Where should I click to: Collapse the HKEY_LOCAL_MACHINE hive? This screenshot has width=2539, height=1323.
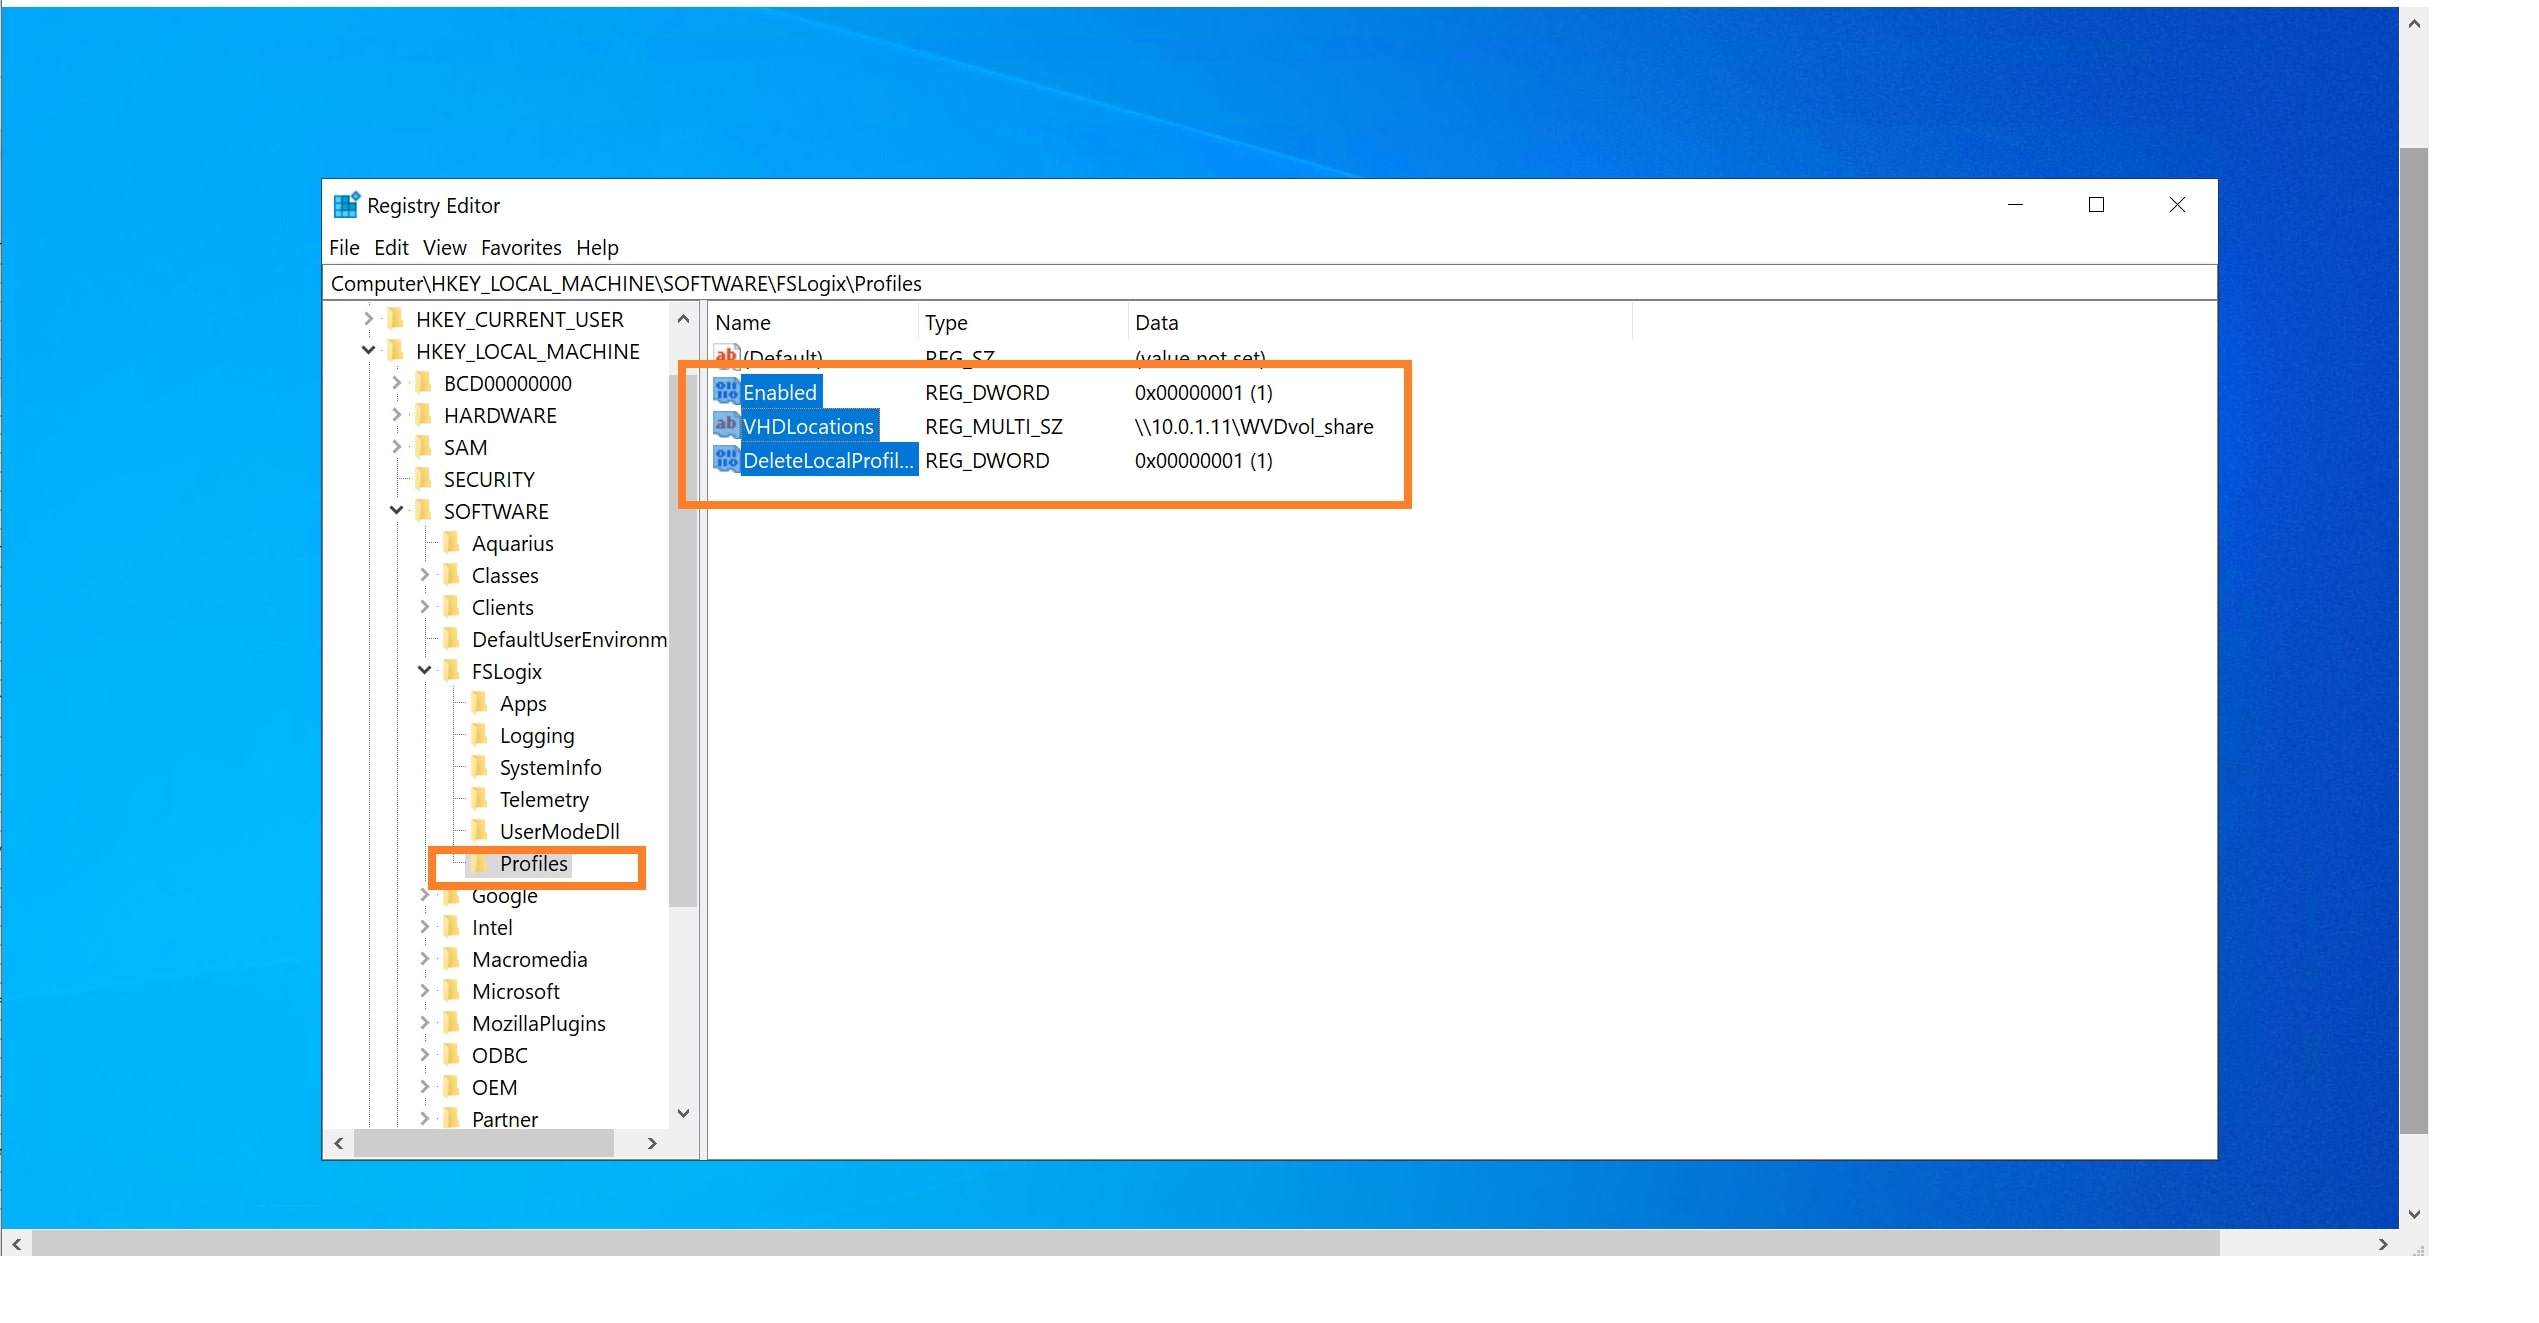tap(368, 351)
